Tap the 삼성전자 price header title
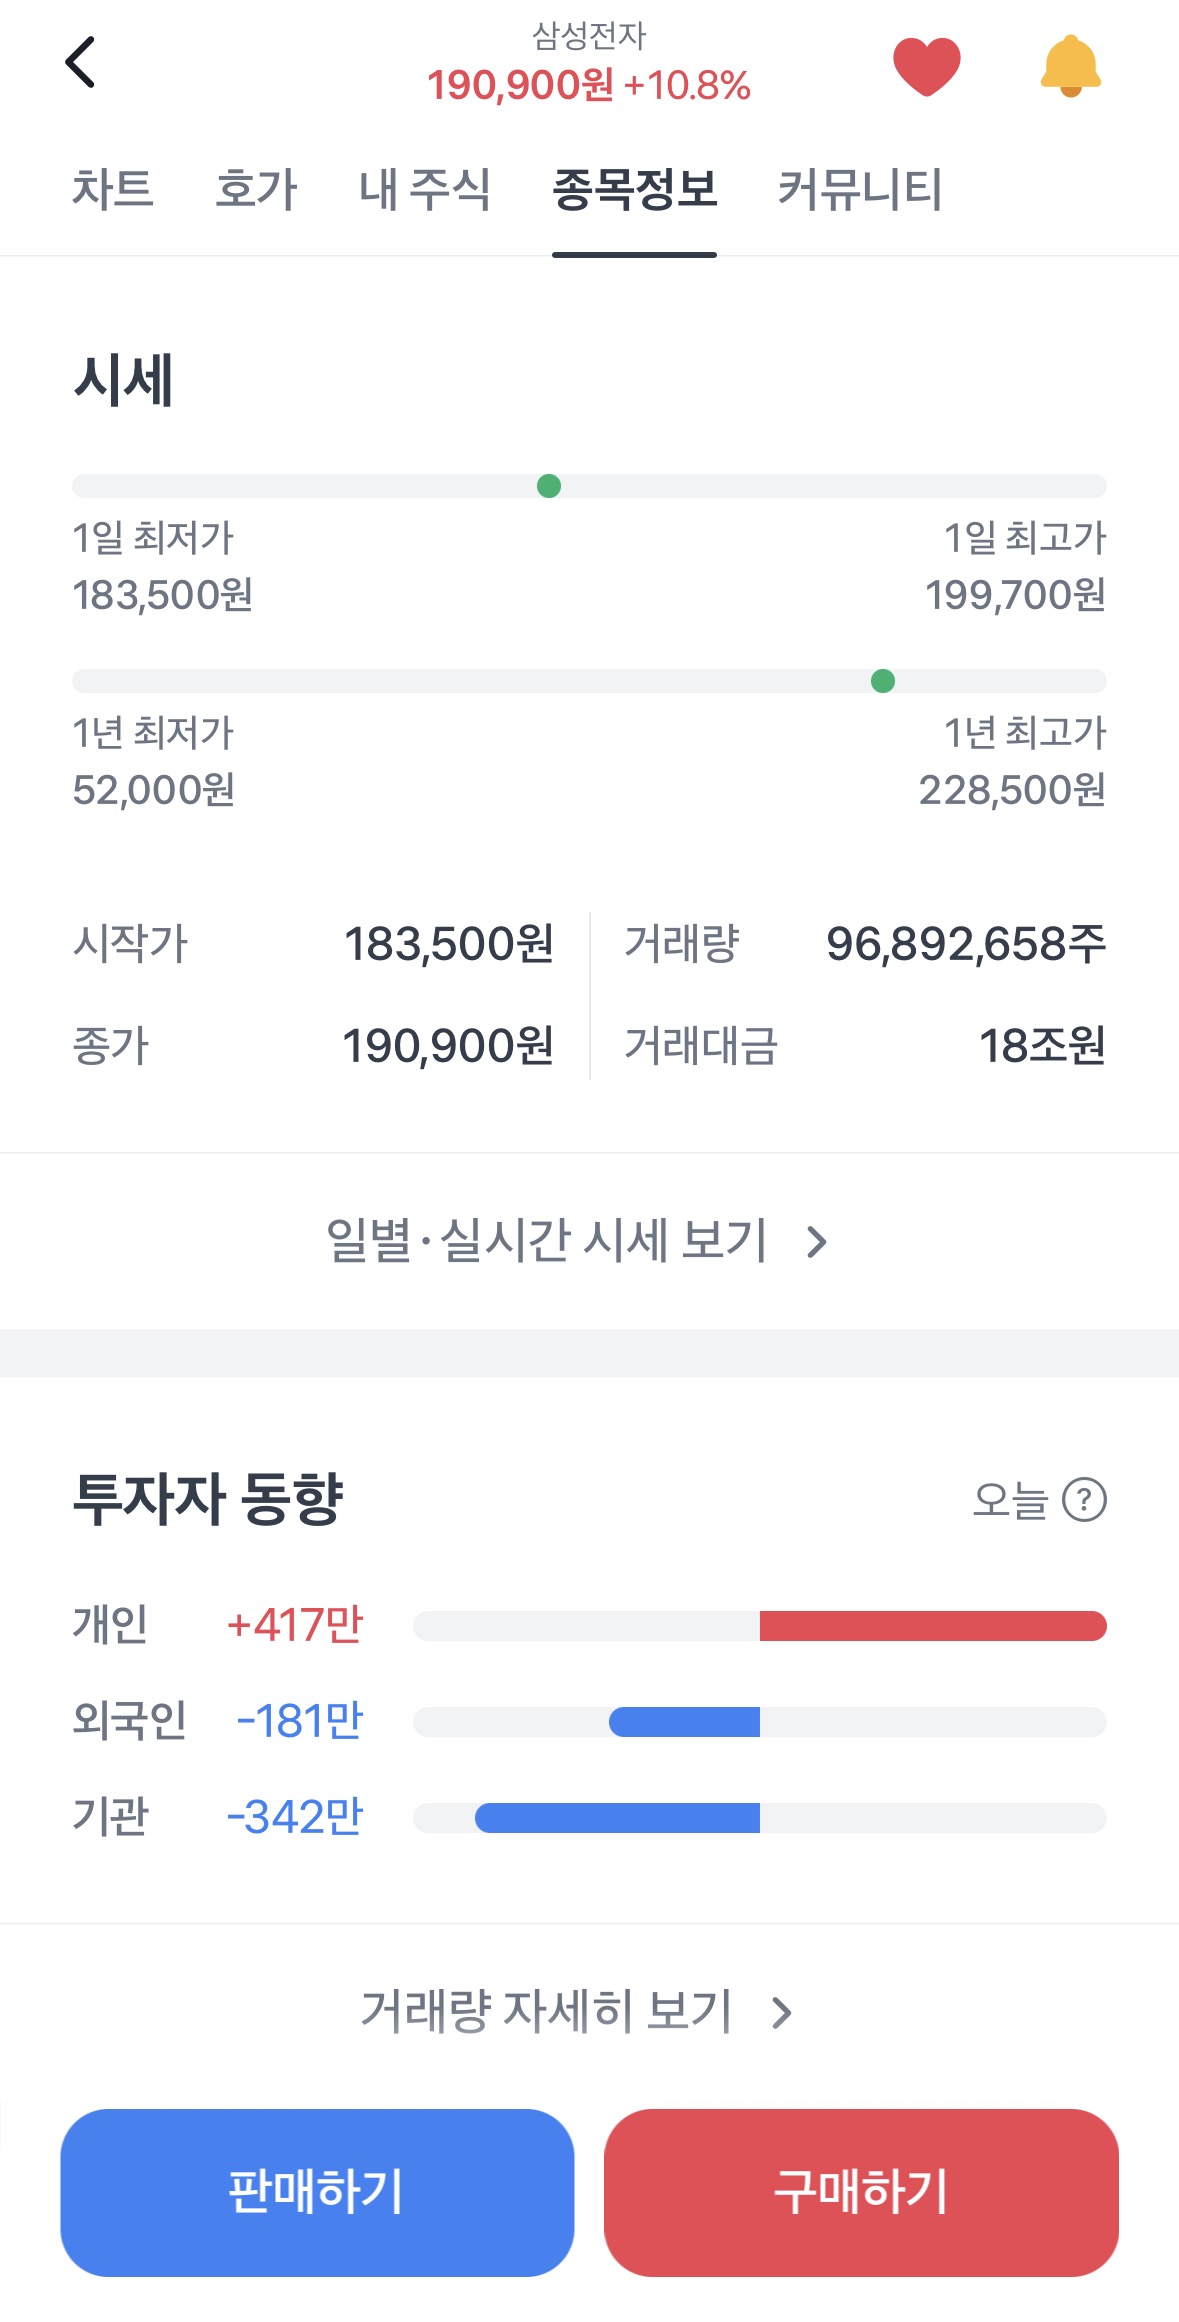Image resolution: width=1179 pixels, height=2322 pixels. pos(589,64)
